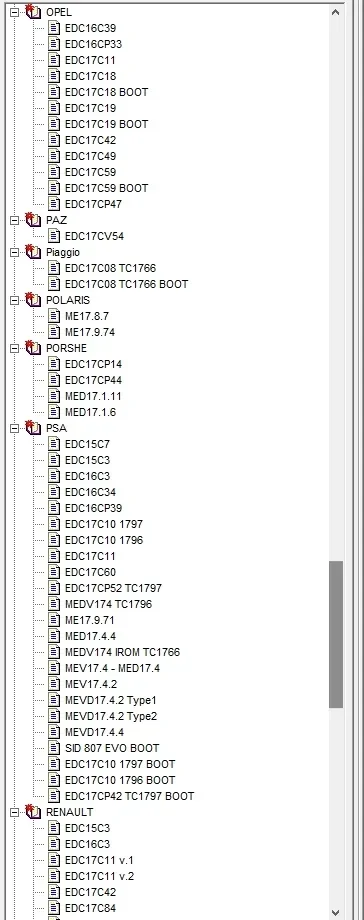This screenshot has height=920, width=364.
Task: Click the RENAULT folder book icon
Action: coord(33,812)
